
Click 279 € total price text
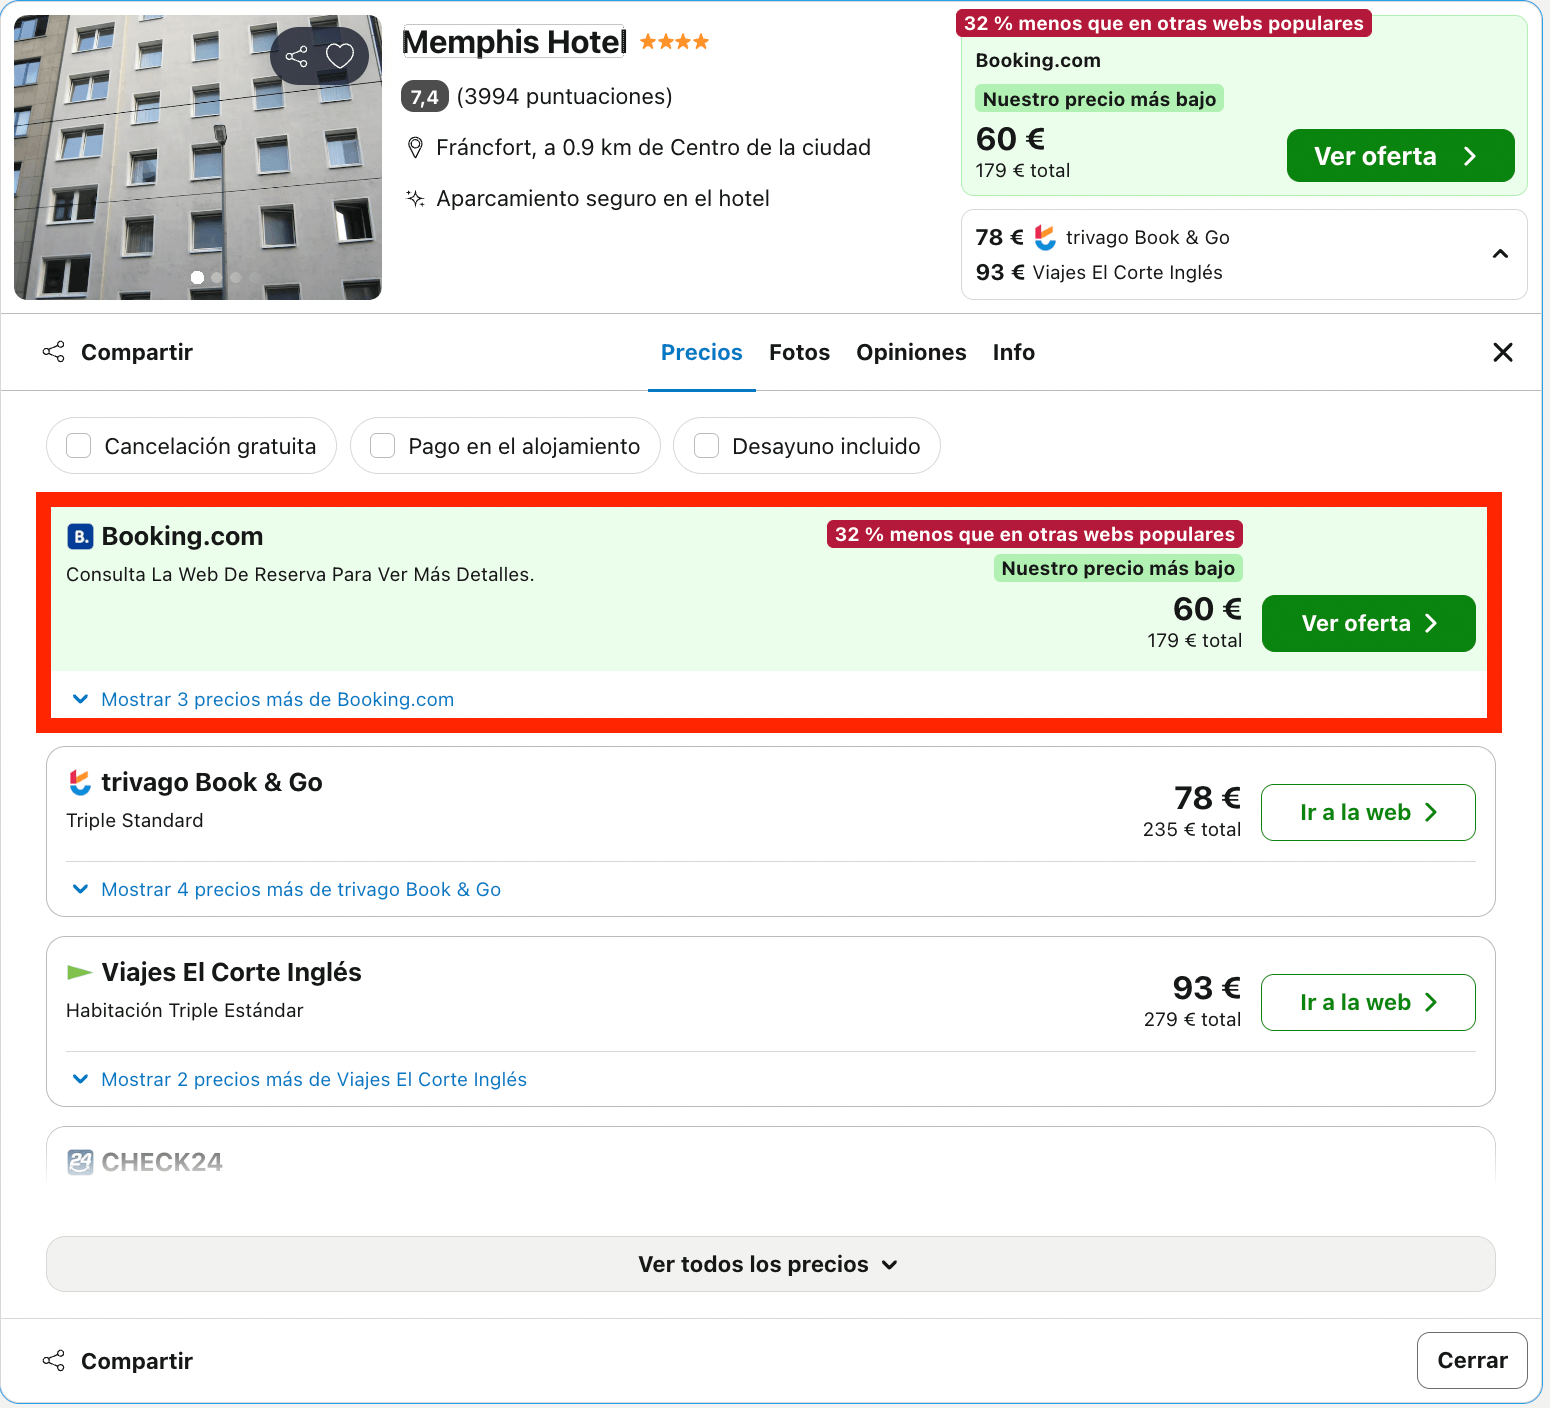click(1192, 1020)
